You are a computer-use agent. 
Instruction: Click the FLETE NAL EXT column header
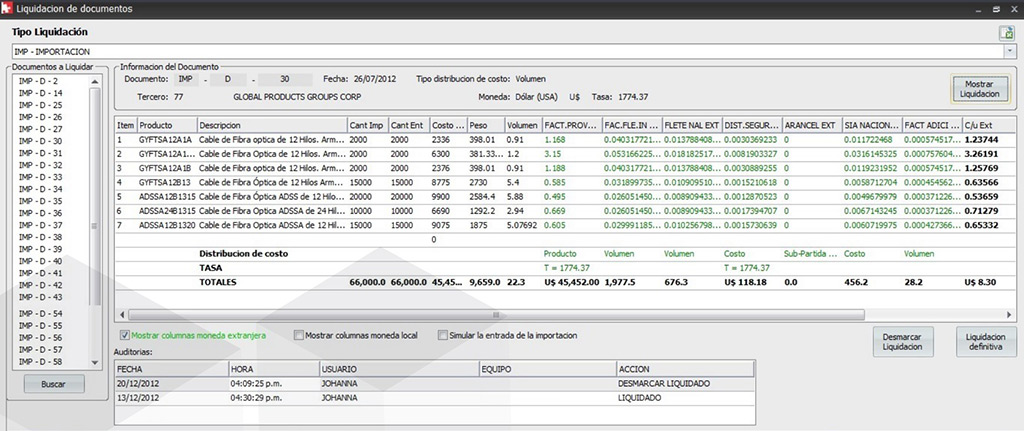pyautogui.click(x=692, y=125)
